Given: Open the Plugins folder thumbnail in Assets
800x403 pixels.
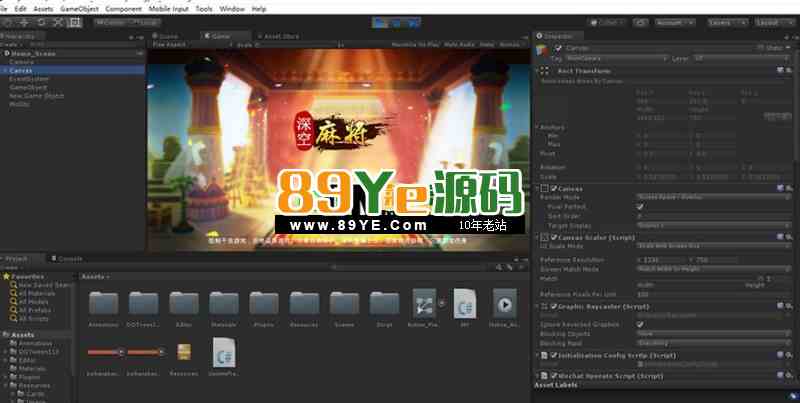Looking at the screenshot, I should [x=264, y=304].
